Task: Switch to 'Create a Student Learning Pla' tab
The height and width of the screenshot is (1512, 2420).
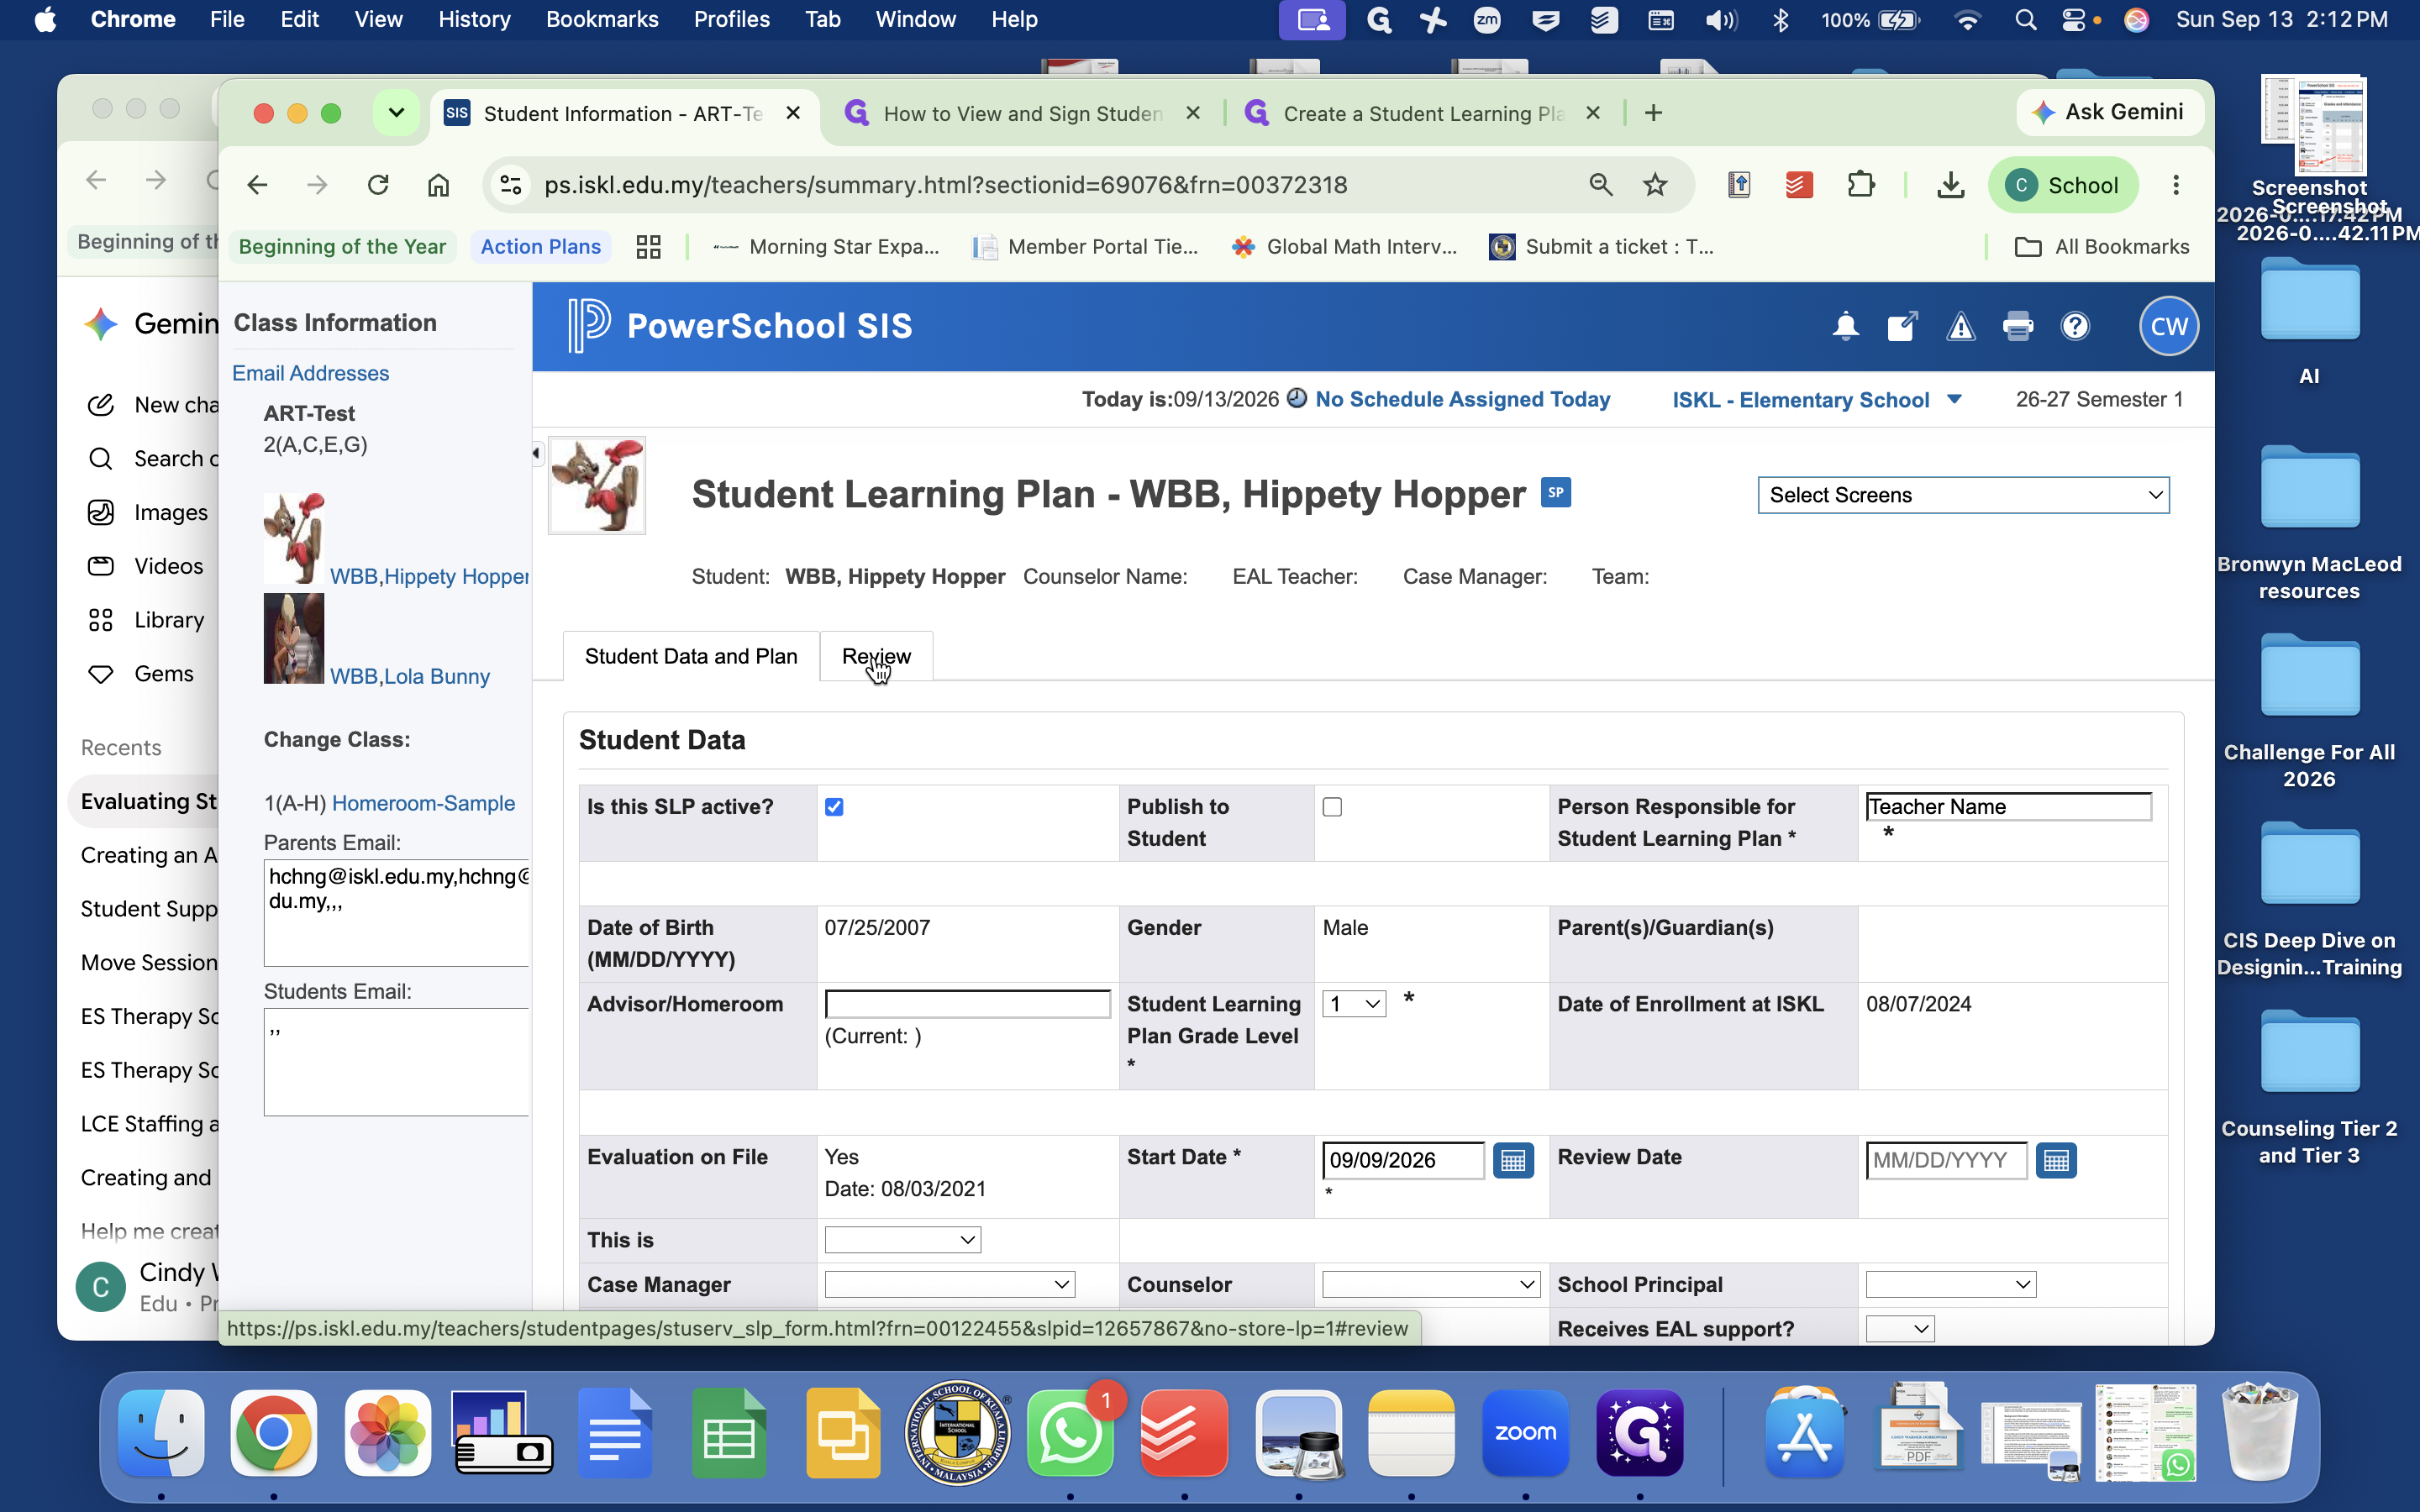Action: (1424, 113)
